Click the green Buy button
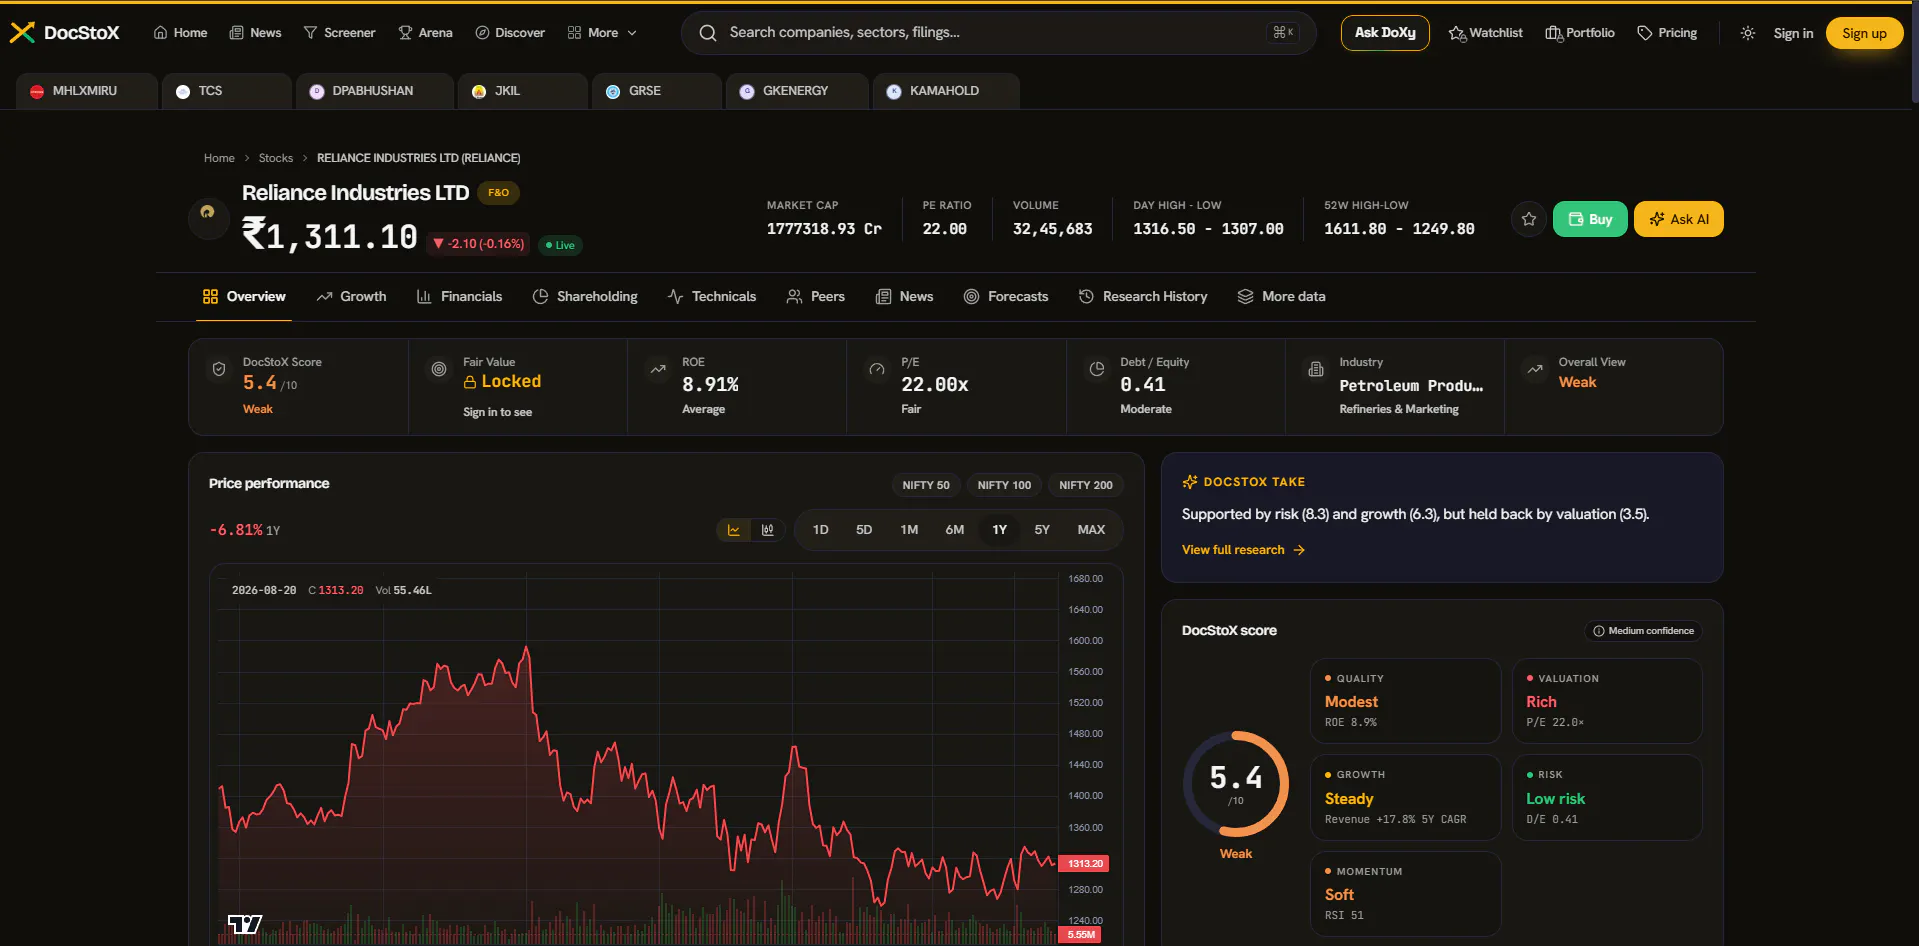The width and height of the screenshot is (1919, 946). pos(1590,219)
